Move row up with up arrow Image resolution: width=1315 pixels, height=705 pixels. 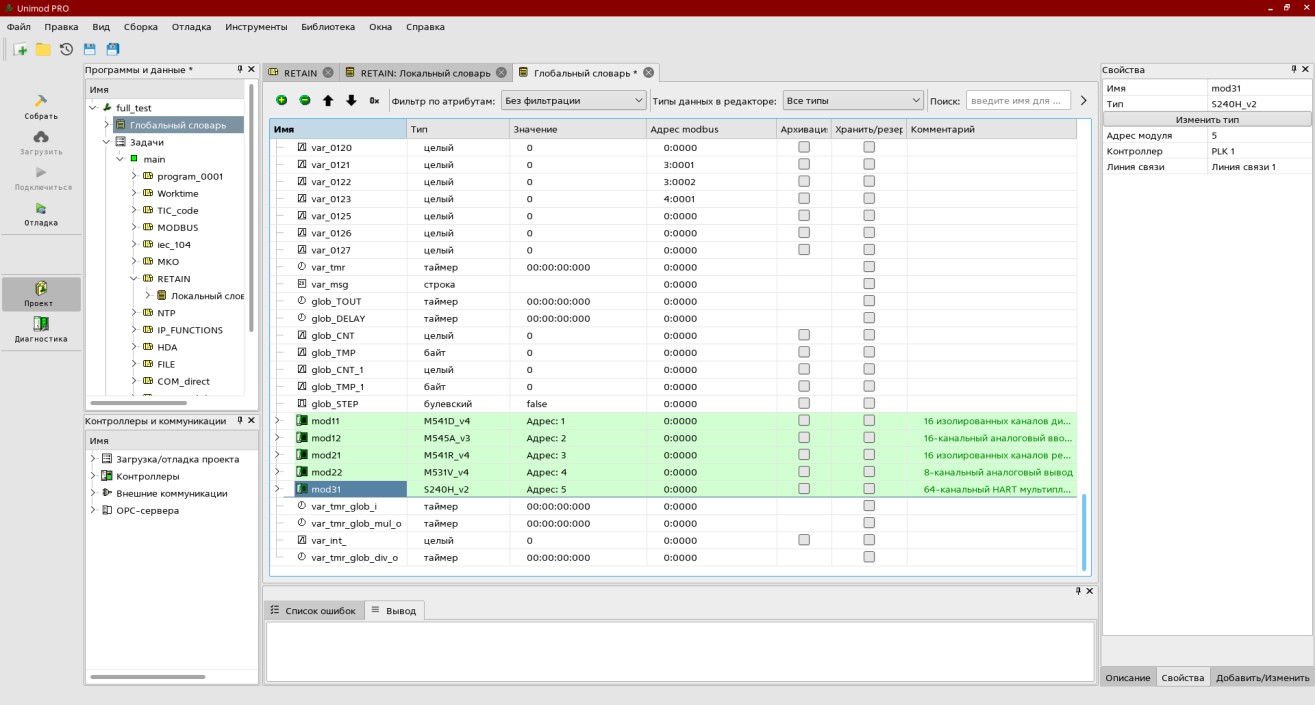pyautogui.click(x=327, y=100)
